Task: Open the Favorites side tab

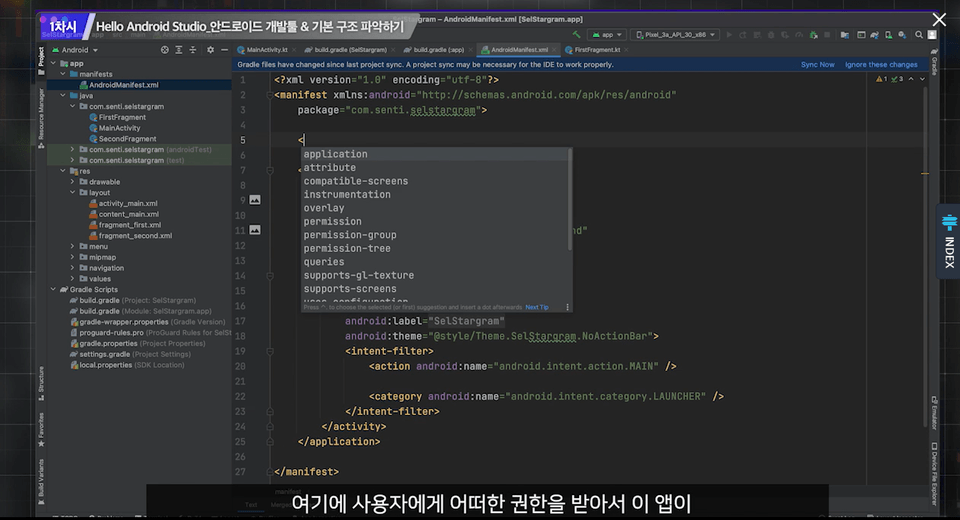Action: point(41,429)
